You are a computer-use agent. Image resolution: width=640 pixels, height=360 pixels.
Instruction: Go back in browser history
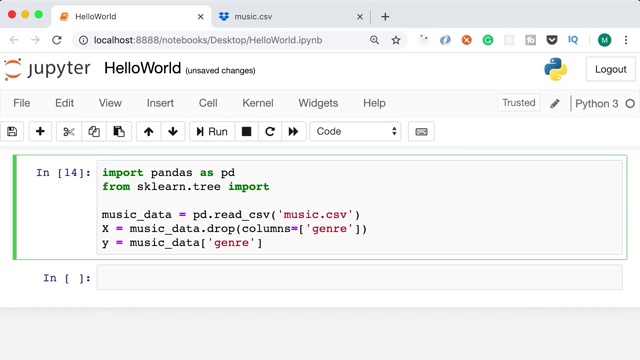pyautogui.click(x=14, y=40)
